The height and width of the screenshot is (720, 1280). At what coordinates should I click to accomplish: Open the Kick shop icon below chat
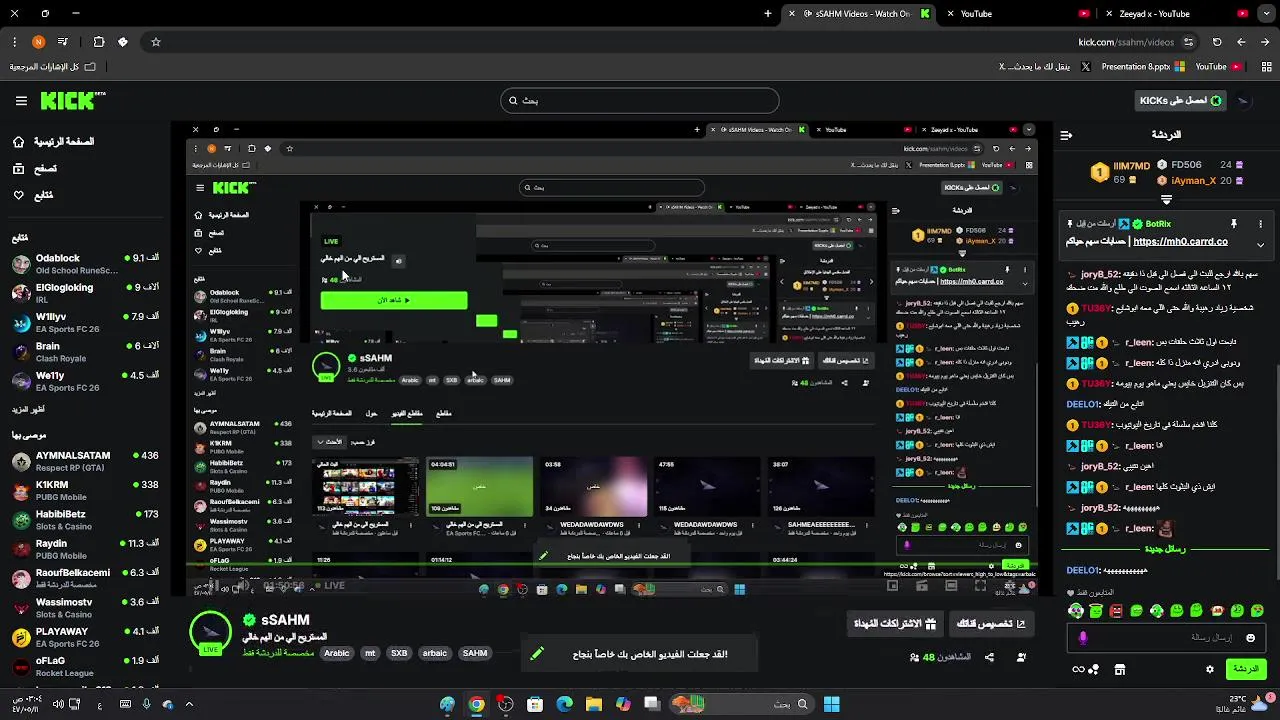[x=1120, y=669]
